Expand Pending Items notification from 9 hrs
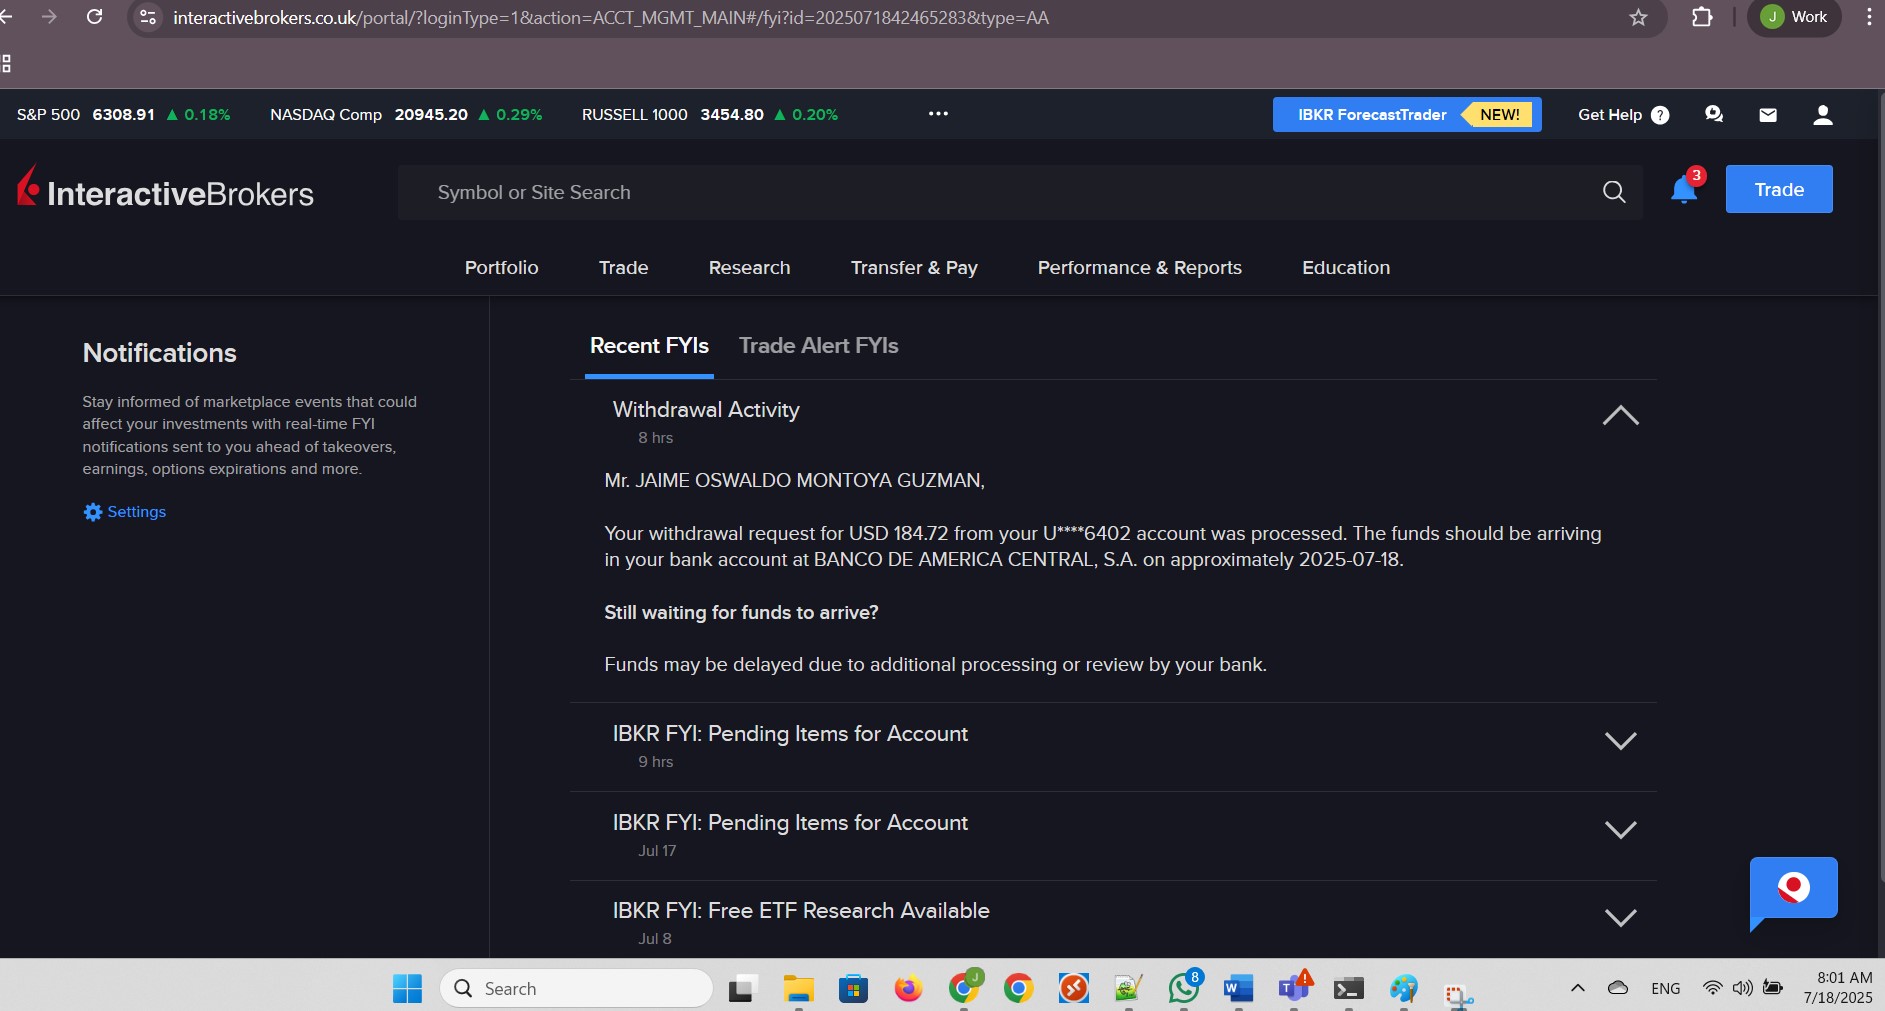 click(1620, 740)
